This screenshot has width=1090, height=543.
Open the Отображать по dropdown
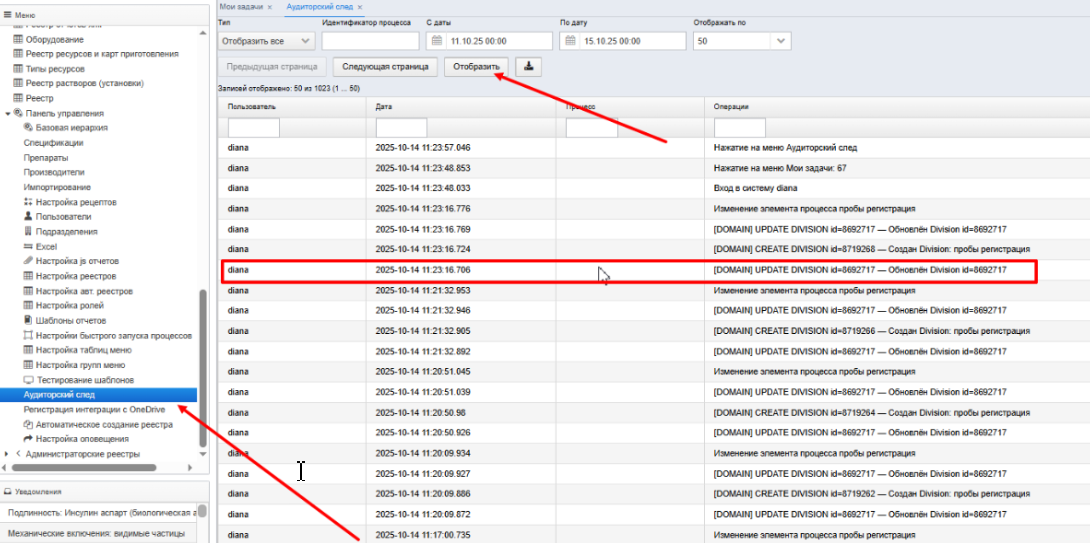coord(742,41)
